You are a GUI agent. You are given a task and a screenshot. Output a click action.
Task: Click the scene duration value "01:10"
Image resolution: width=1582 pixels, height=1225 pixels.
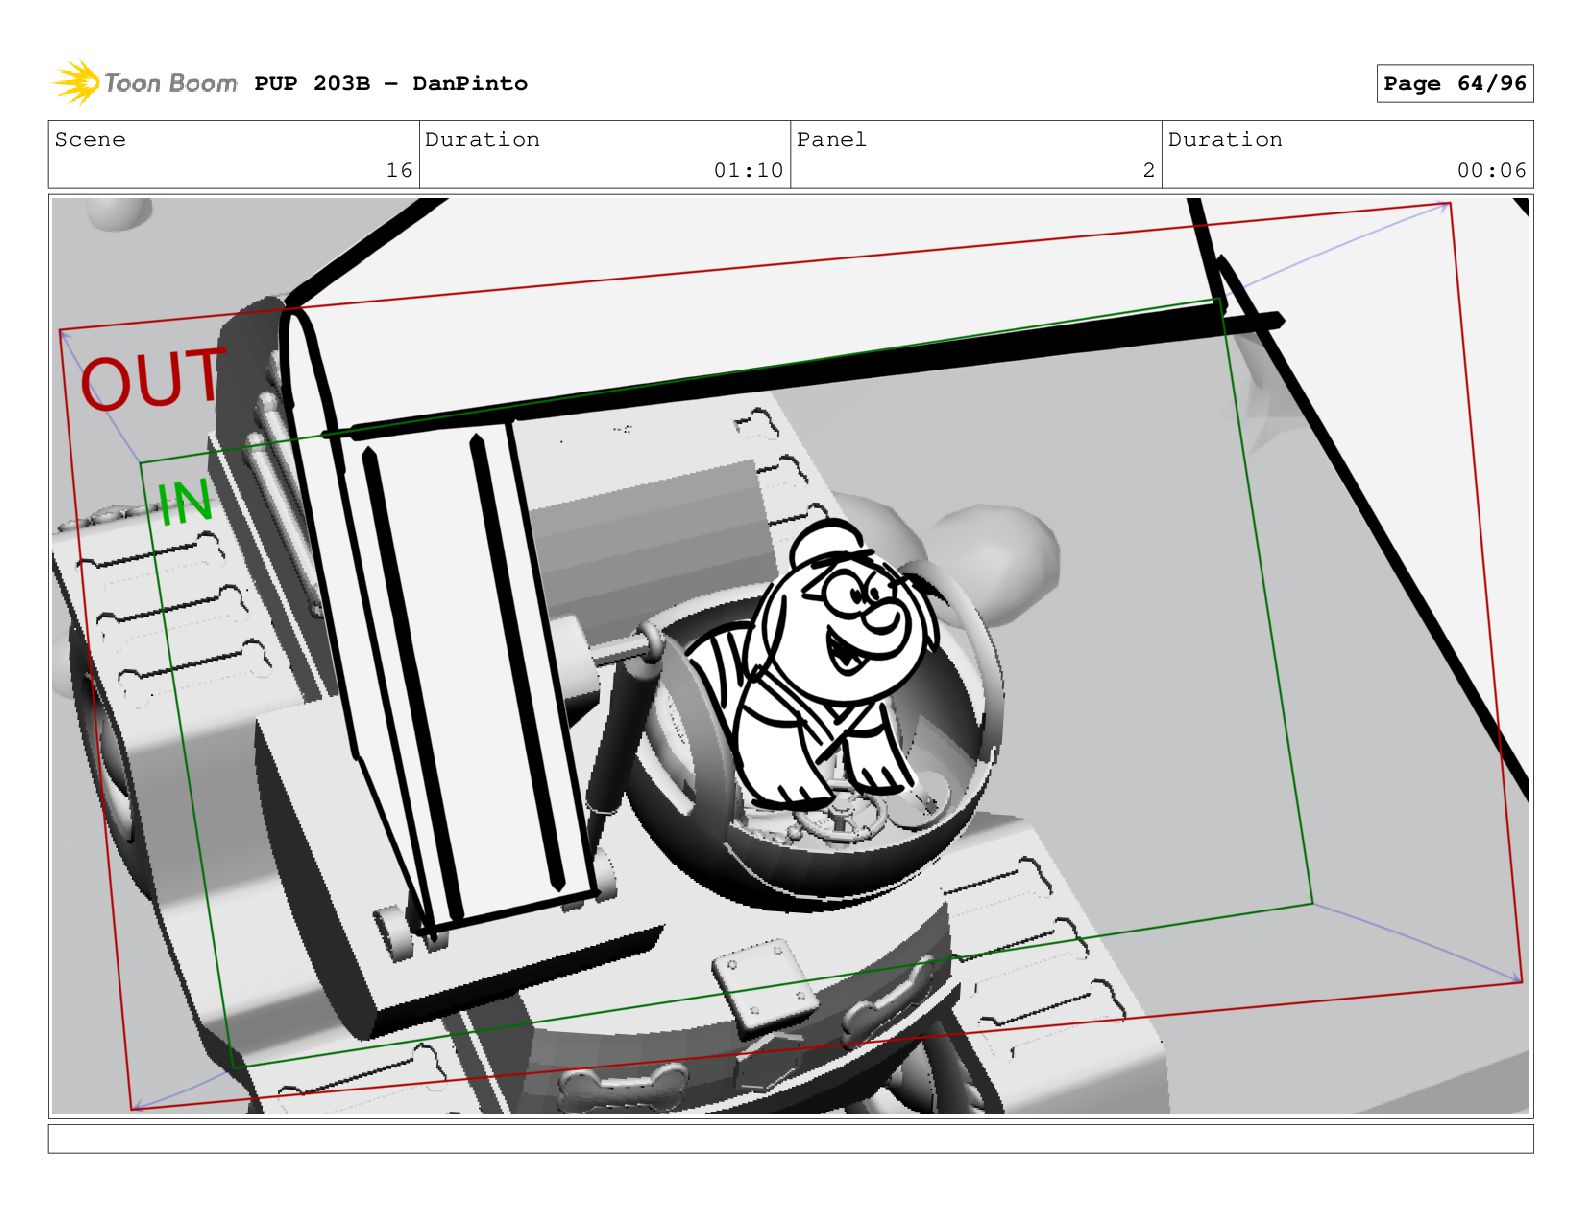[x=748, y=171]
